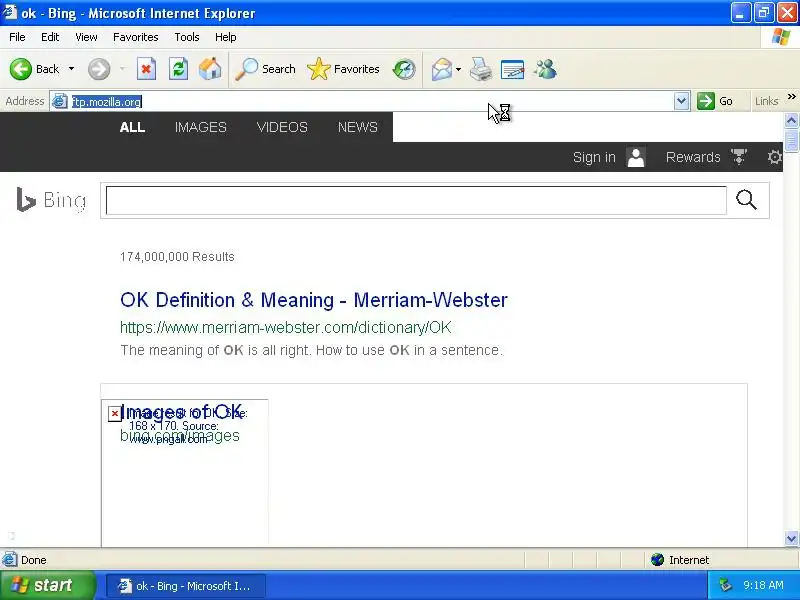Switch to the VIDEOS tab

pyautogui.click(x=282, y=127)
